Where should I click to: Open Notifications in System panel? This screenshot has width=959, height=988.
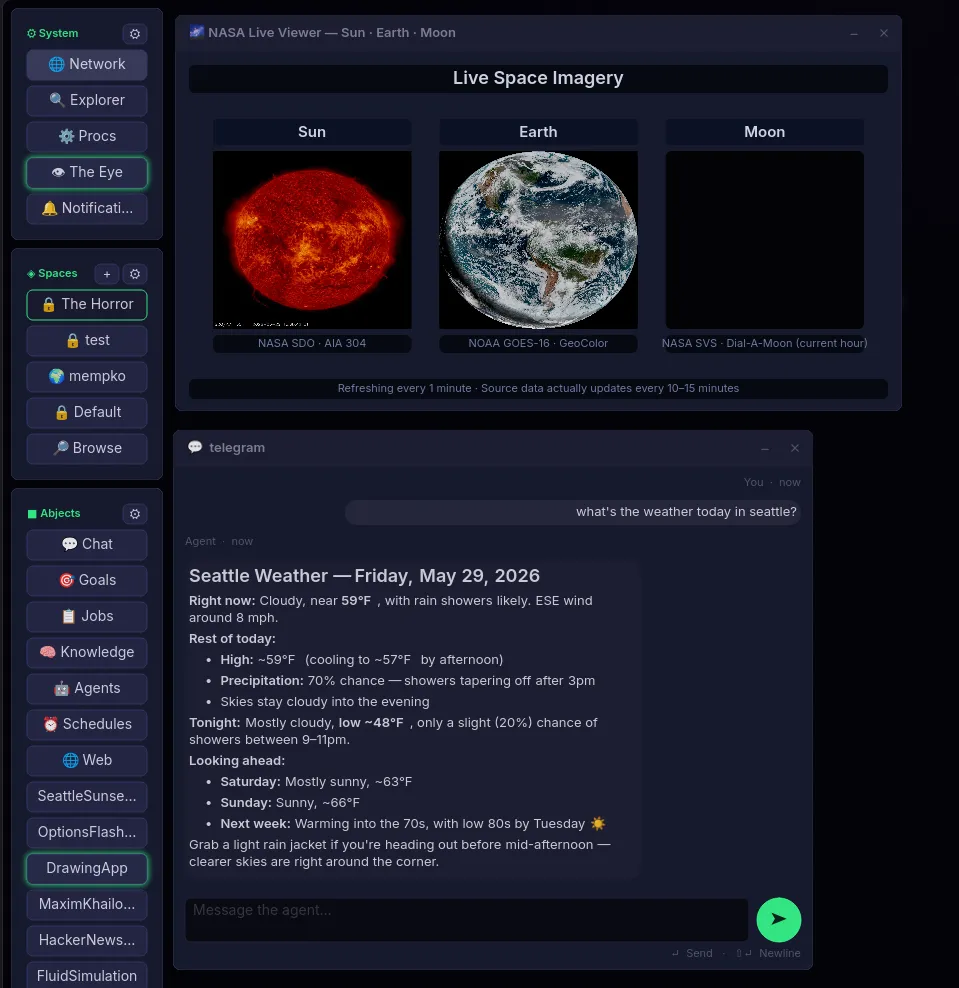87,208
